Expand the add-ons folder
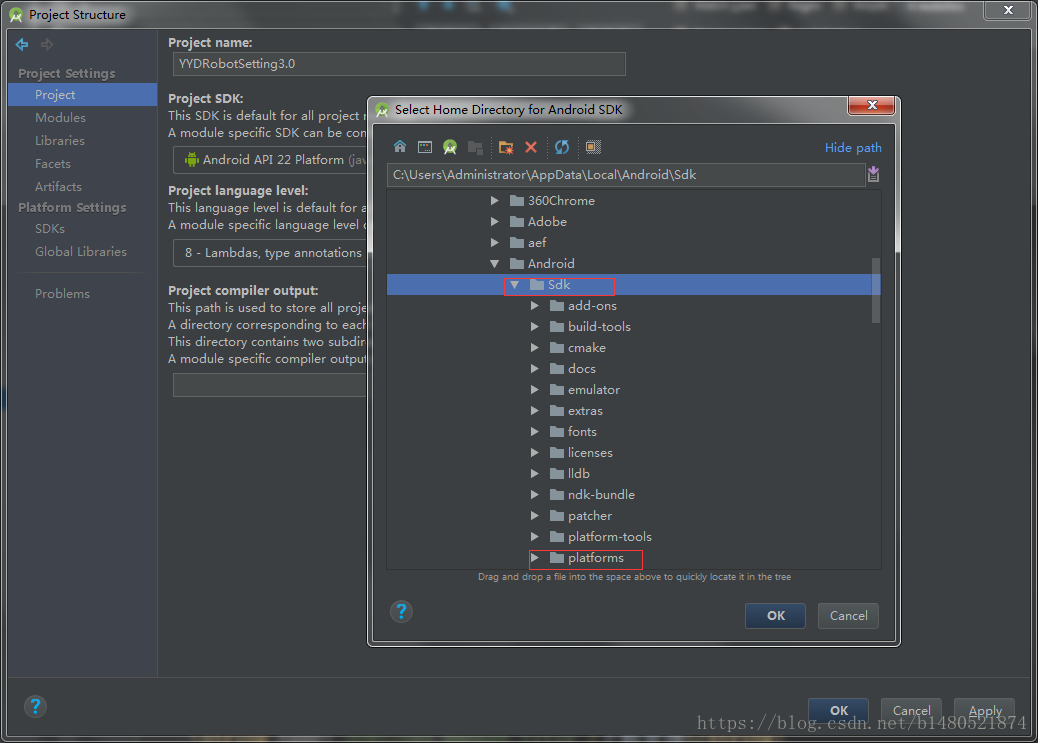1038x743 pixels. [535, 305]
